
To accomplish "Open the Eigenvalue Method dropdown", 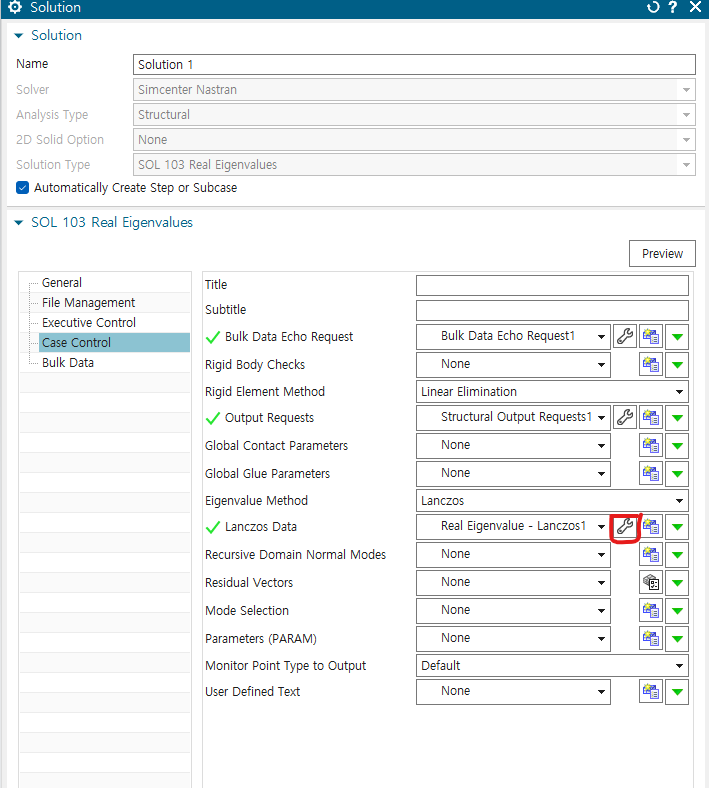I will click(552, 501).
